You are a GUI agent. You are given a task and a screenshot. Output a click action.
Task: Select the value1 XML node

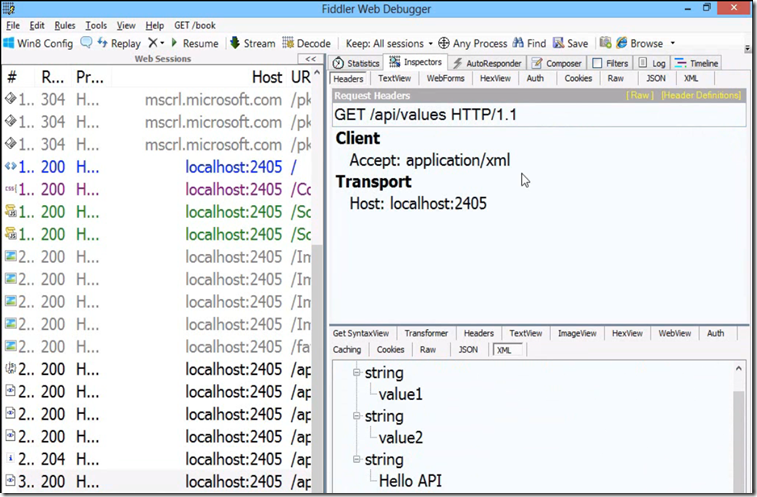click(x=401, y=394)
